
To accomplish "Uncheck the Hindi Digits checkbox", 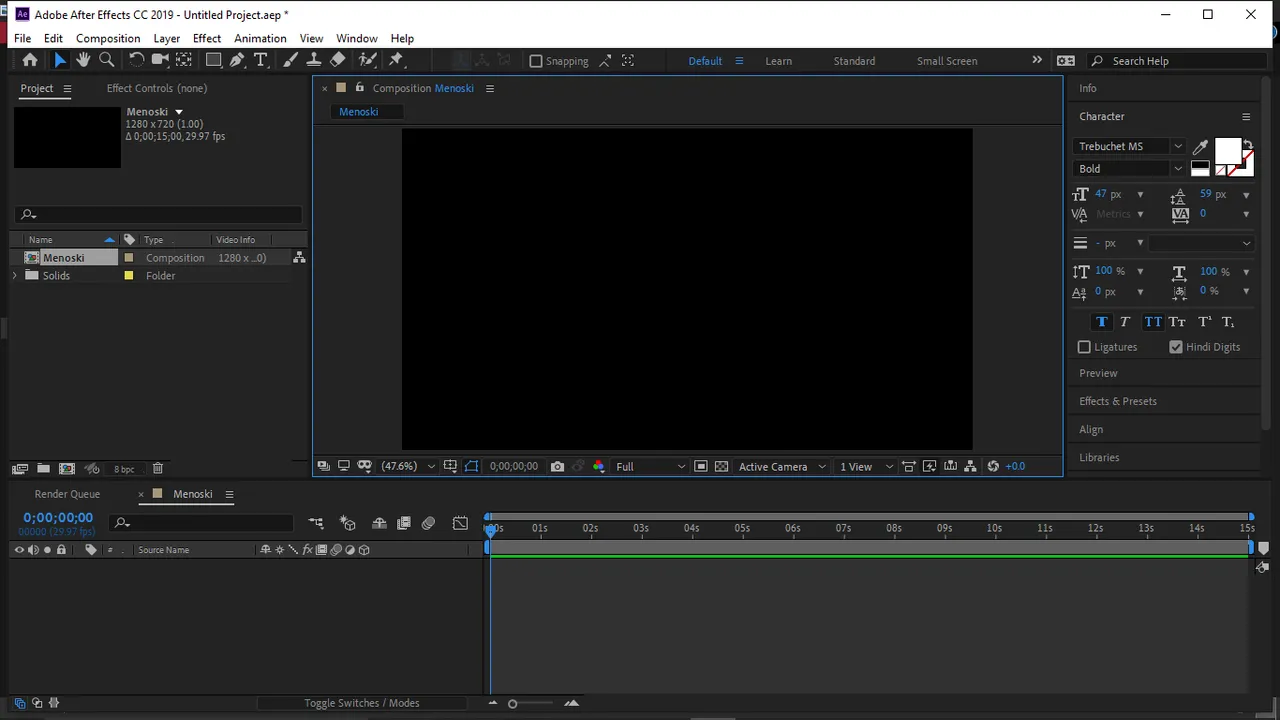I will click(1176, 347).
